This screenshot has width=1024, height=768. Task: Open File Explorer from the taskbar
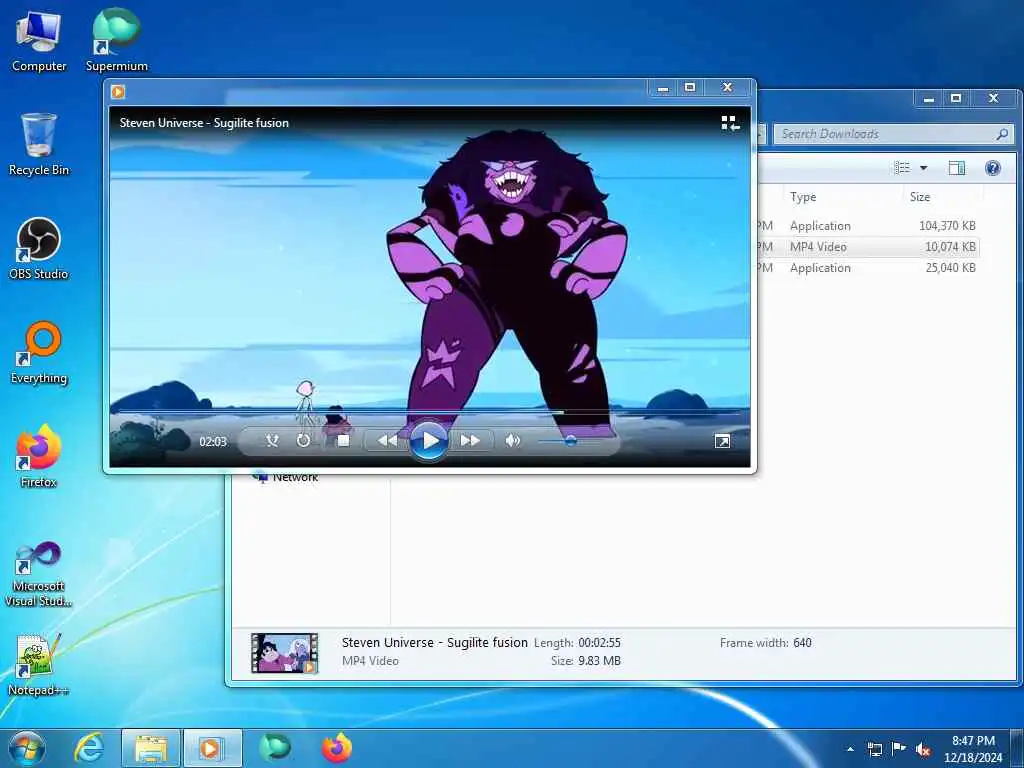tap(150, 748)
